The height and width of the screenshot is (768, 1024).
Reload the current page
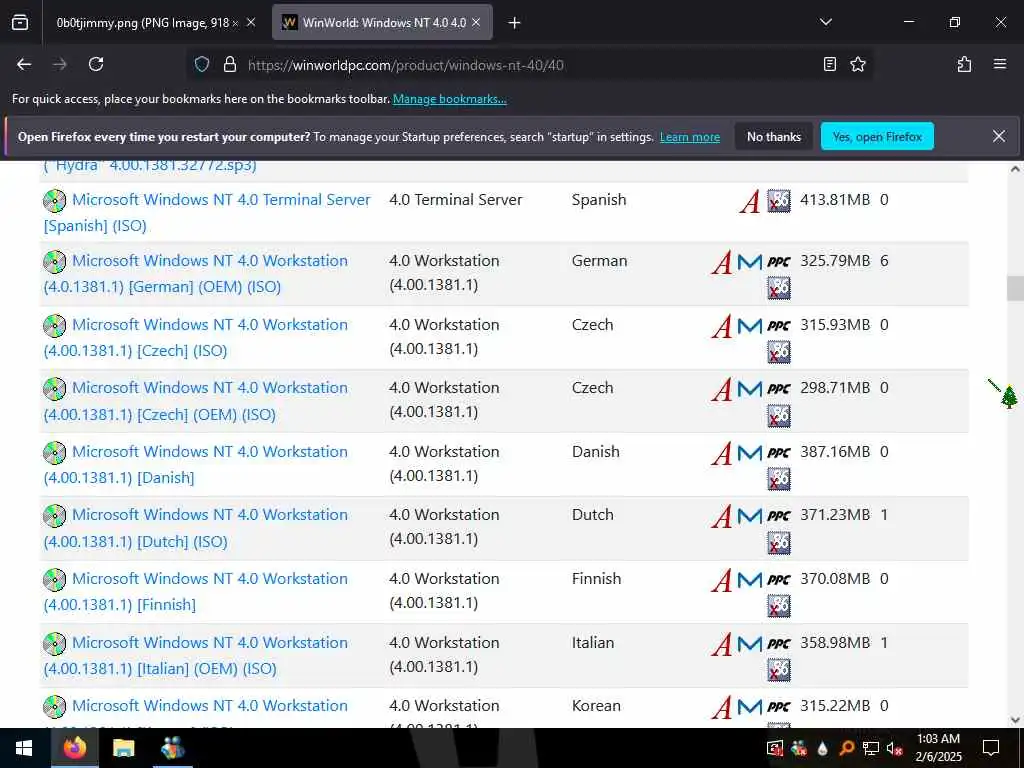coord(96,64)
